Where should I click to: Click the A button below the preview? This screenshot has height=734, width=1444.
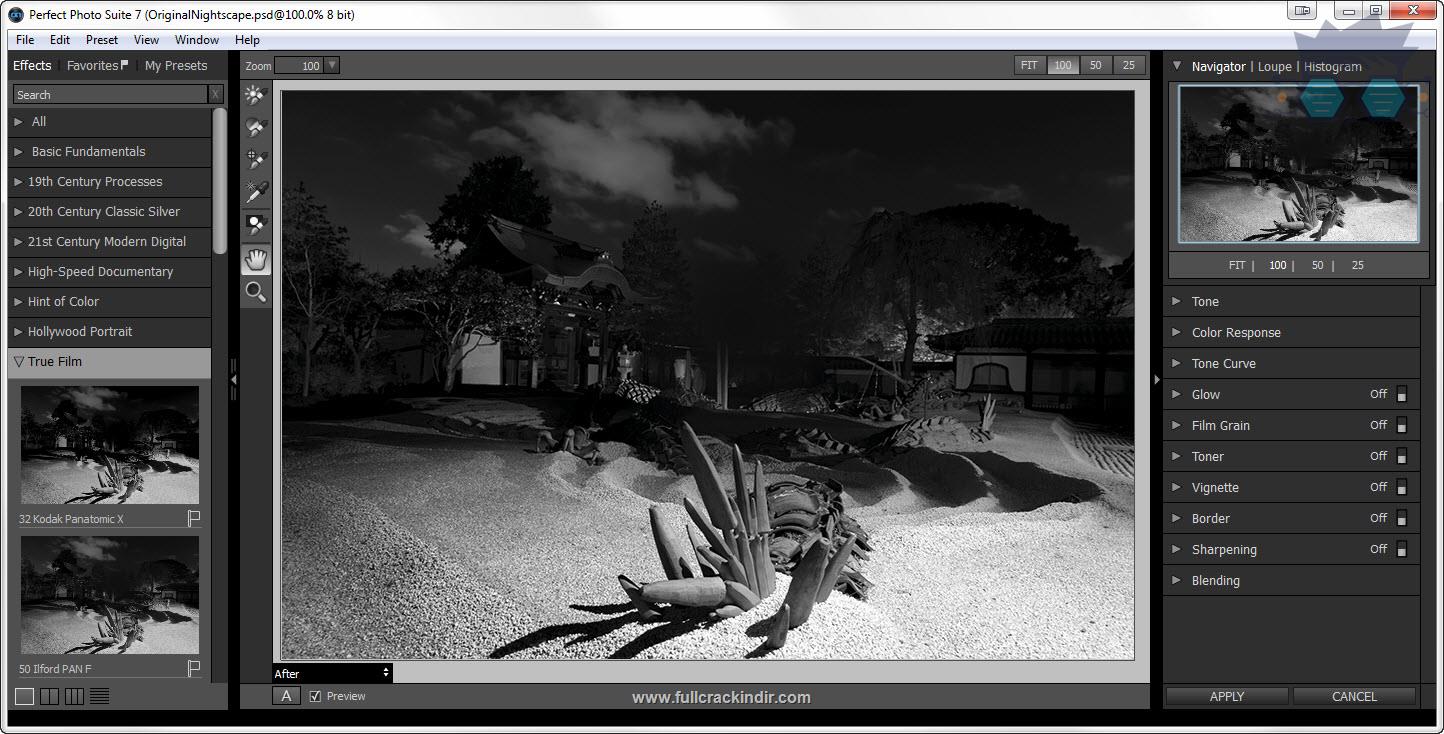[286, 696]
